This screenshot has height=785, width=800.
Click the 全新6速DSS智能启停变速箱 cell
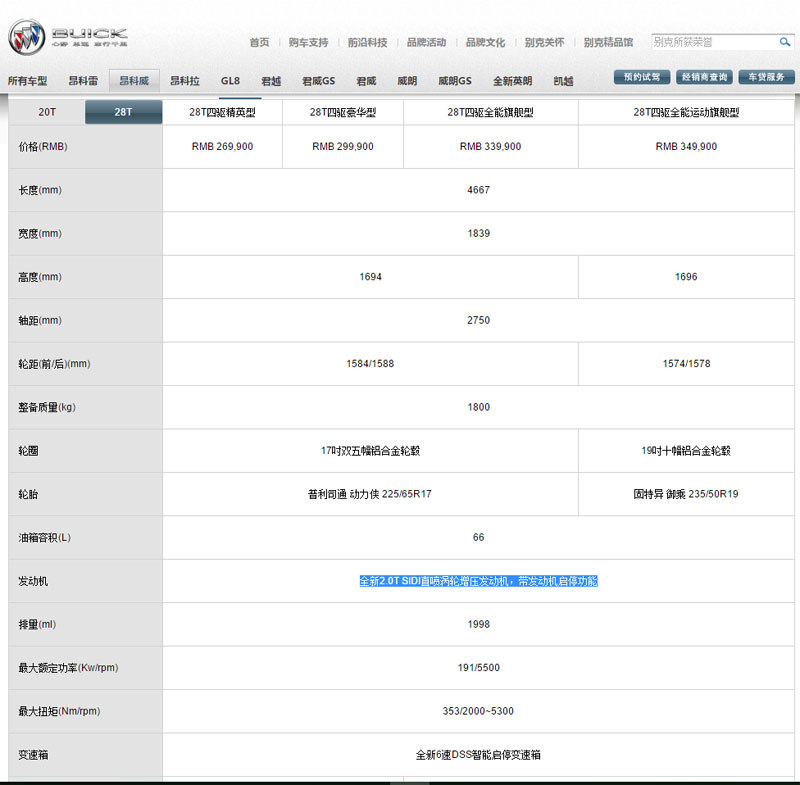tap(479, 755)
